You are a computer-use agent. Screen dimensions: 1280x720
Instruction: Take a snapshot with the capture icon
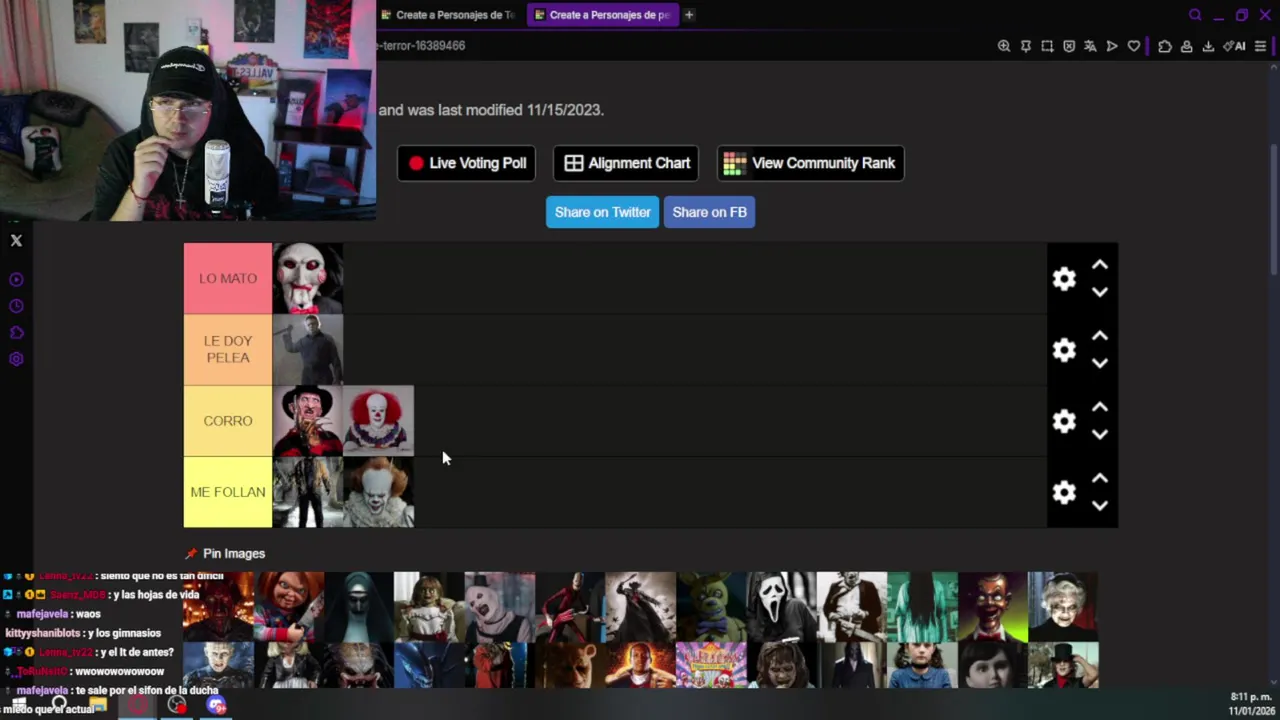1047,46
